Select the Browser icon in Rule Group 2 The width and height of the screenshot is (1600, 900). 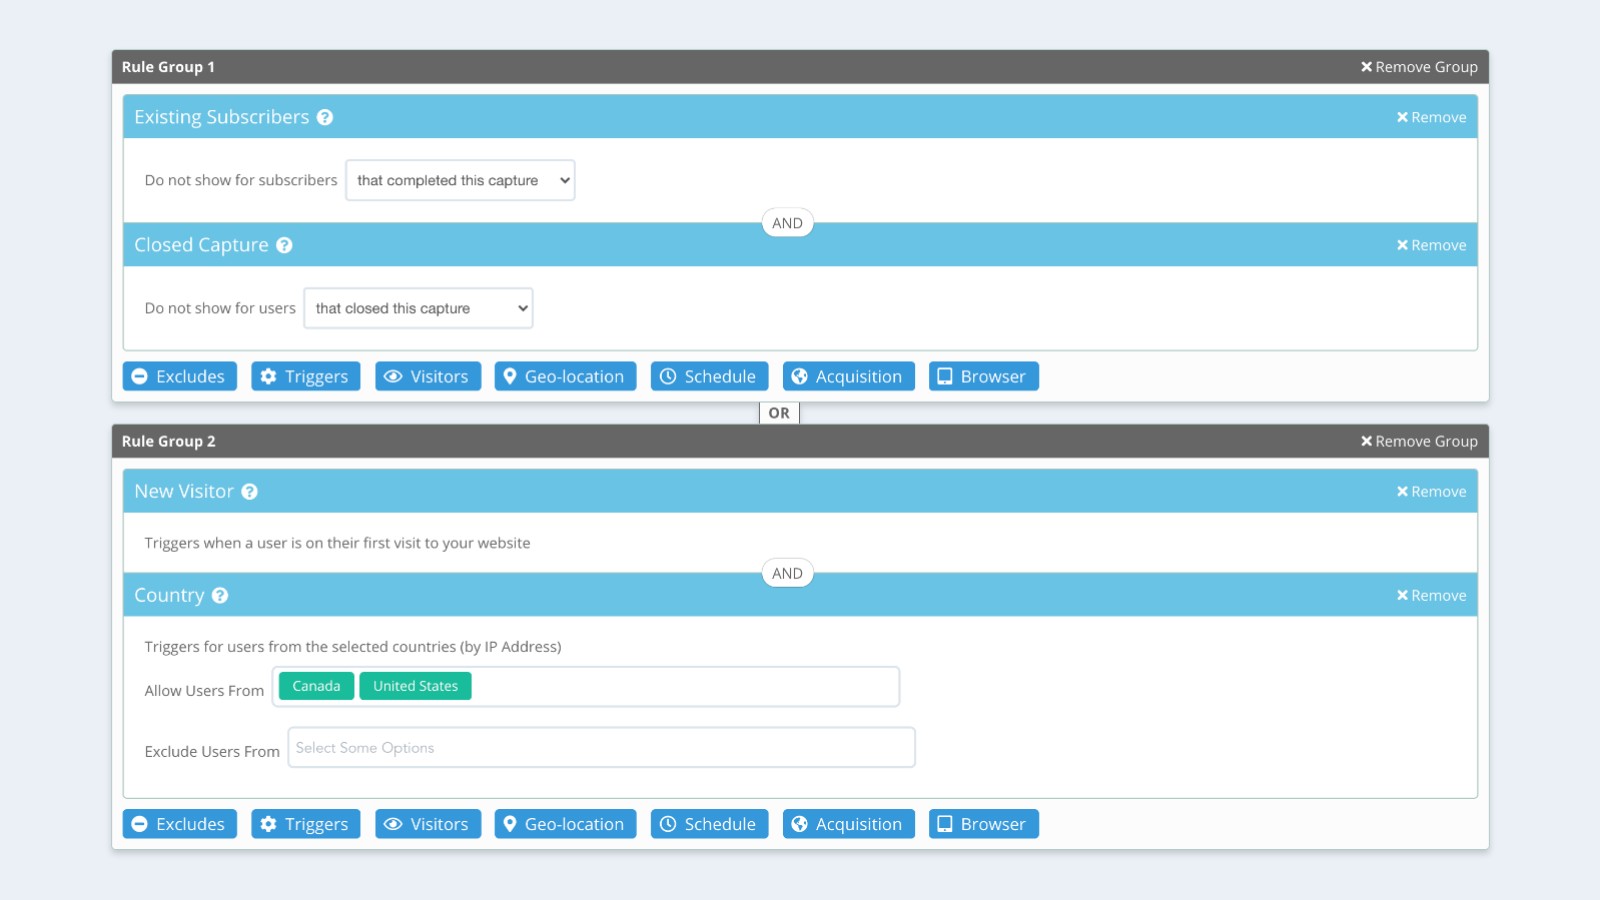(x=944, y=823)
